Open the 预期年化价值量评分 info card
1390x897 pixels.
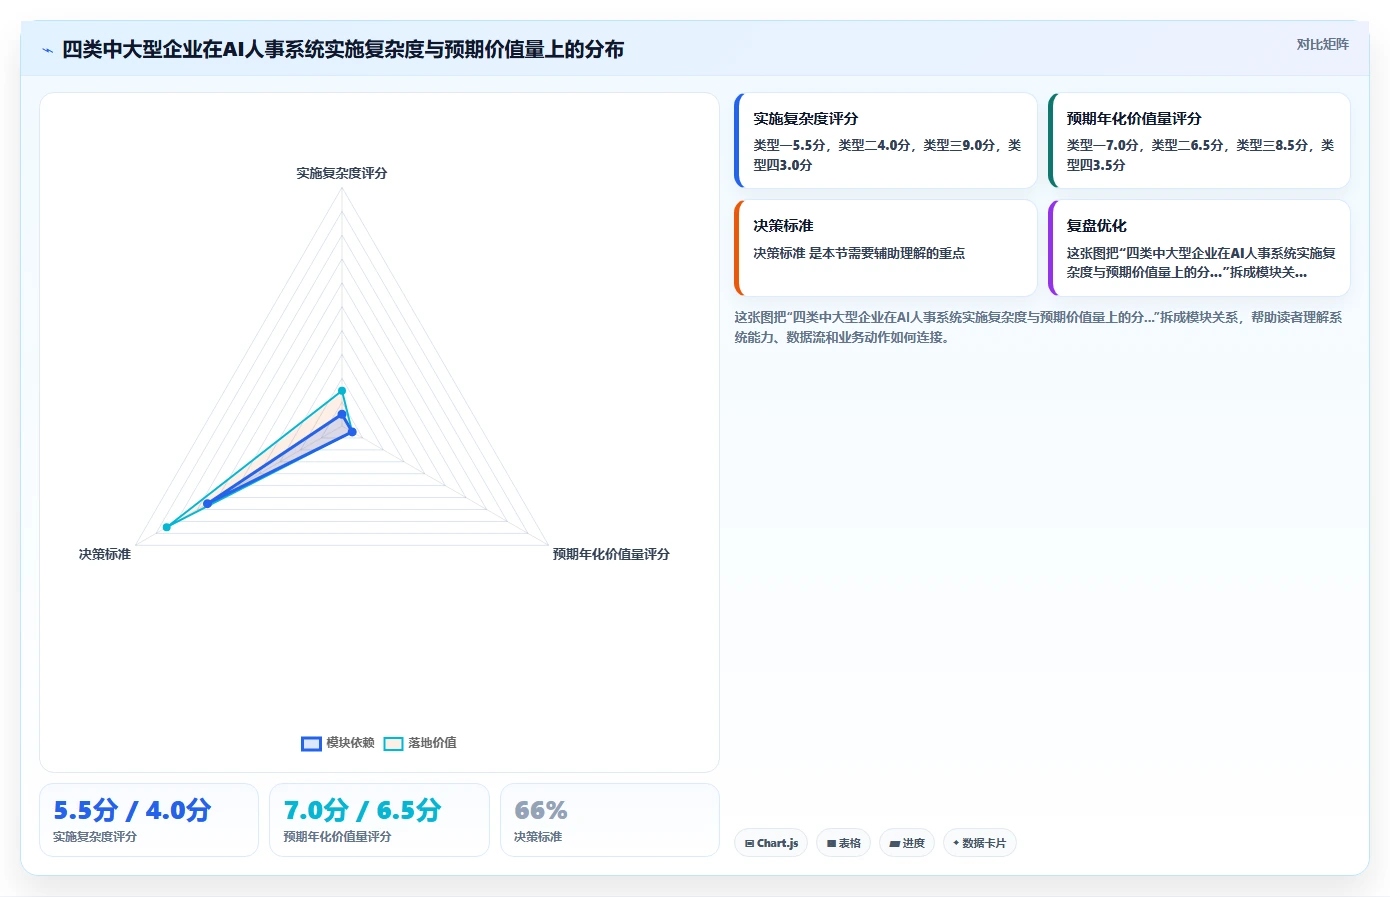tap(1199, 141)
